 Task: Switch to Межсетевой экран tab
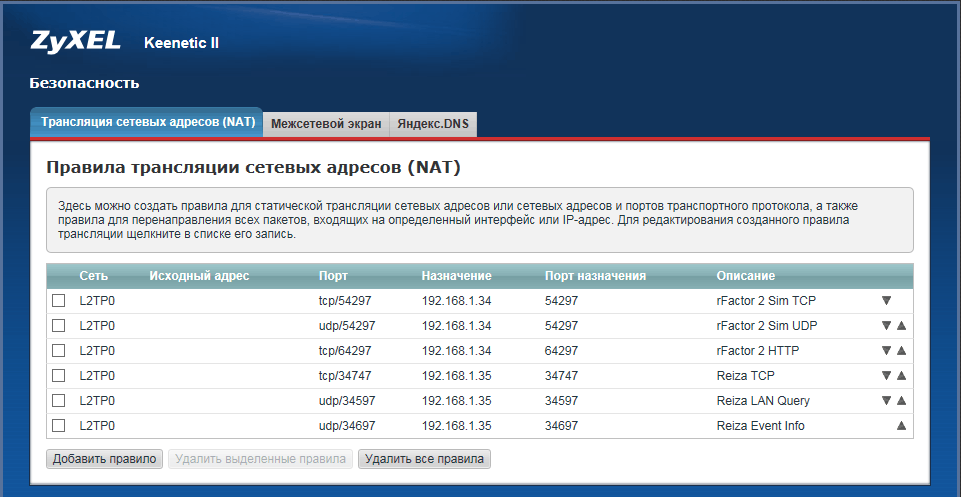click(326, 124)
